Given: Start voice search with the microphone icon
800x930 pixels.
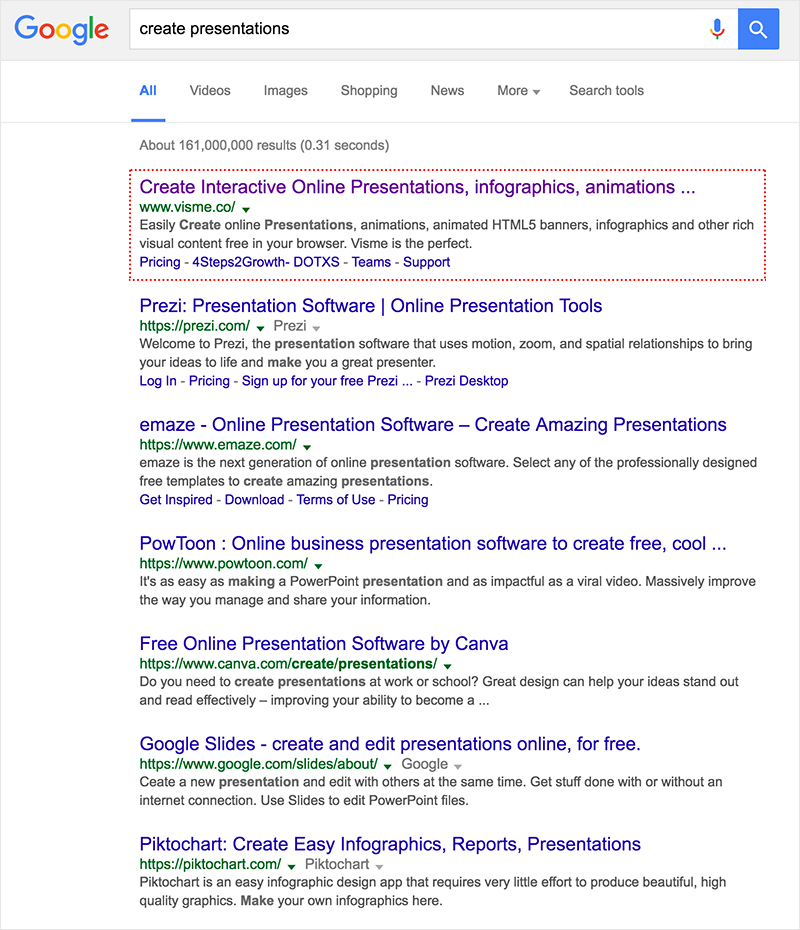Looking at the screenshot, I should tap(717, 28).
